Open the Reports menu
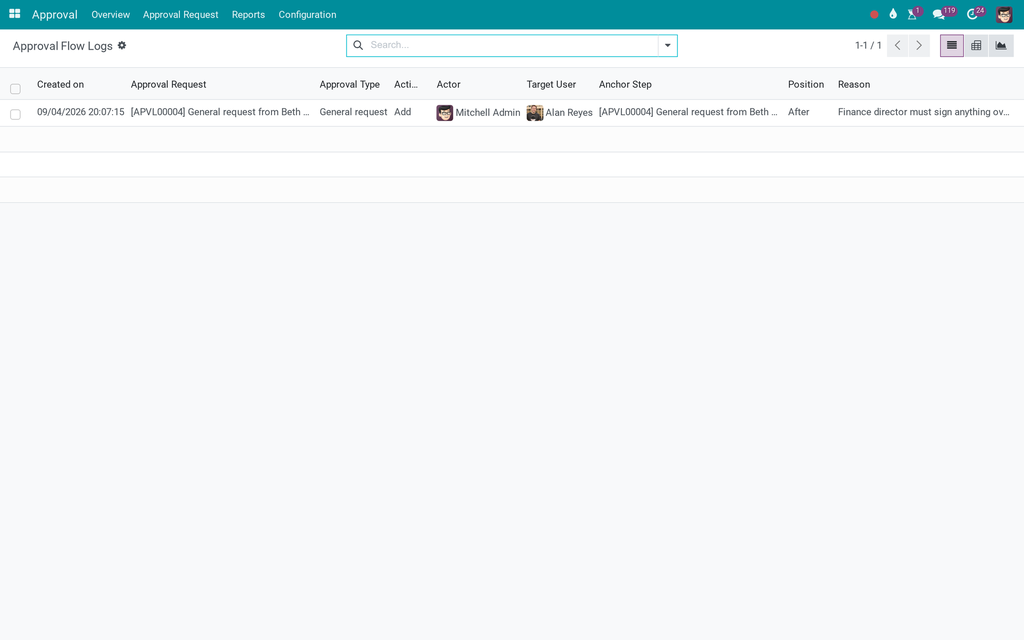The width and height of the screenshot is (1024, 640). point(248,14)
